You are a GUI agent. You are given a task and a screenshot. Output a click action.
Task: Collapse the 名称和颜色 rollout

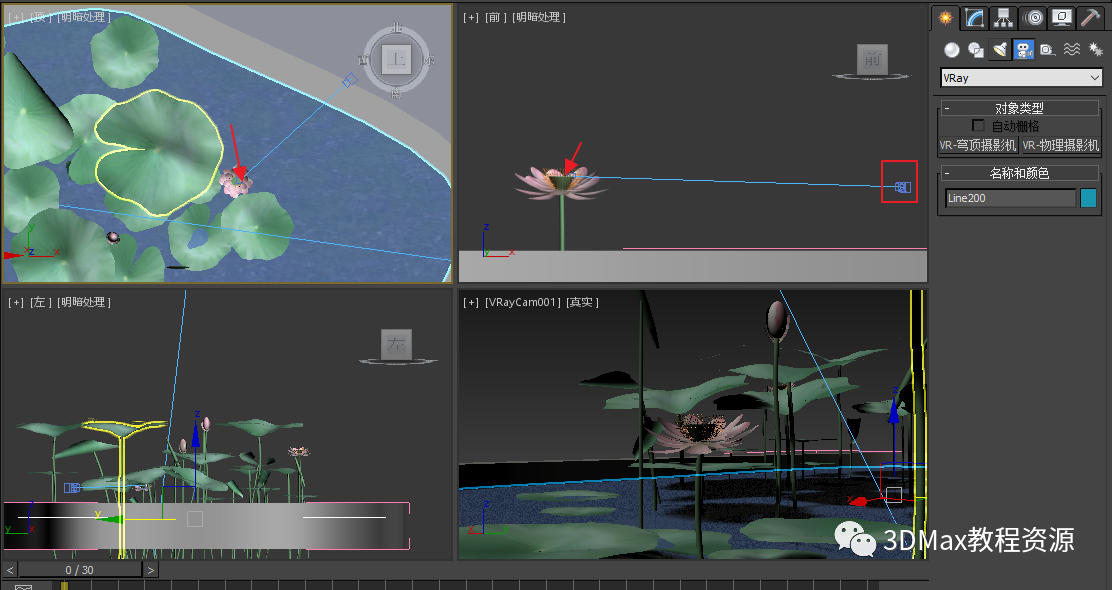tap(1019, 173)
